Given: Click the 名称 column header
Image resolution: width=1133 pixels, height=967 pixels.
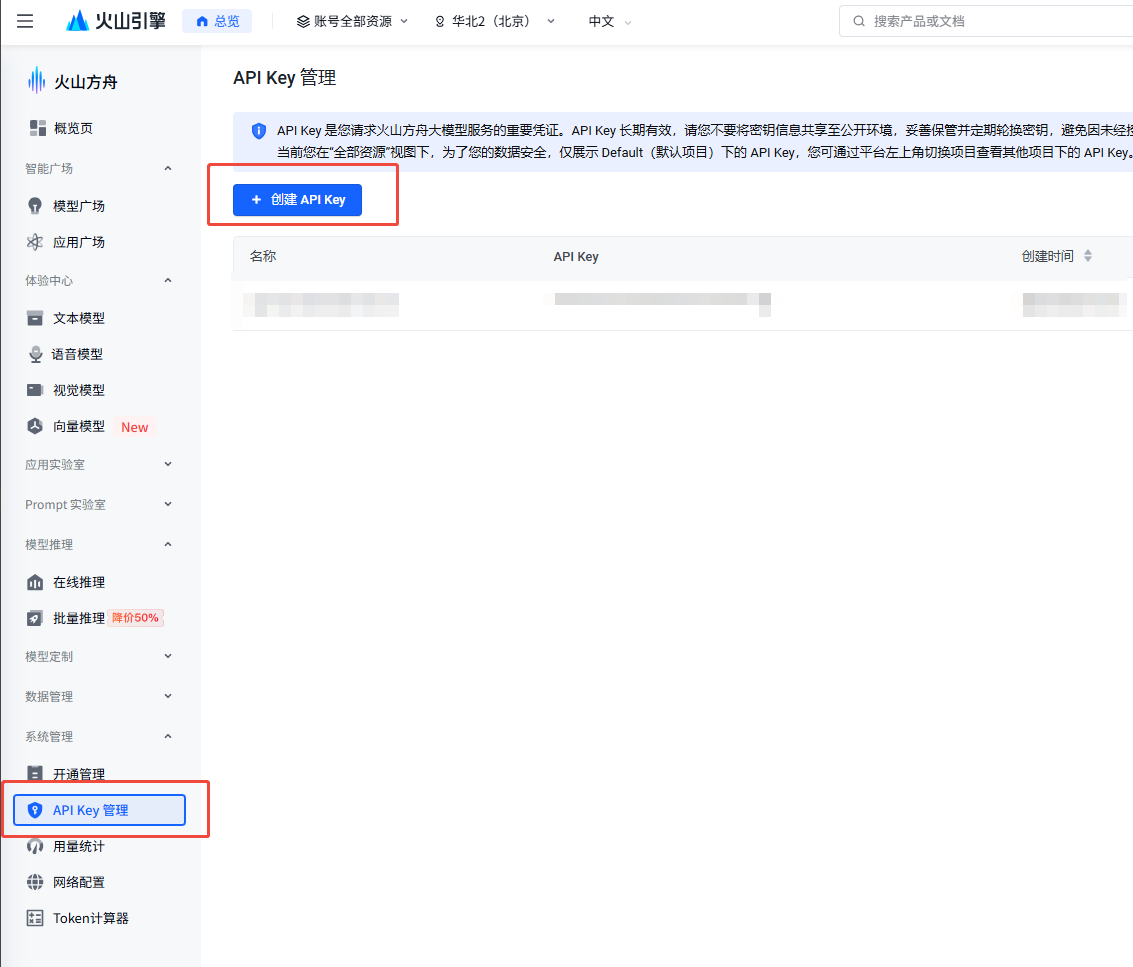Looking at the screenshot, I should (263, 257).
